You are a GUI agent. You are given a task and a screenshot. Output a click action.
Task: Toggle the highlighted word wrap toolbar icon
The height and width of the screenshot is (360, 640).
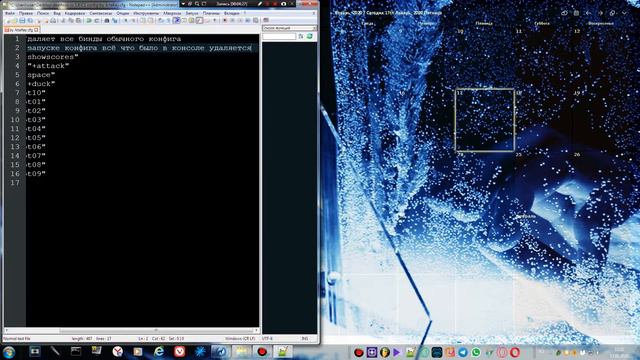[x=177, y=20]
